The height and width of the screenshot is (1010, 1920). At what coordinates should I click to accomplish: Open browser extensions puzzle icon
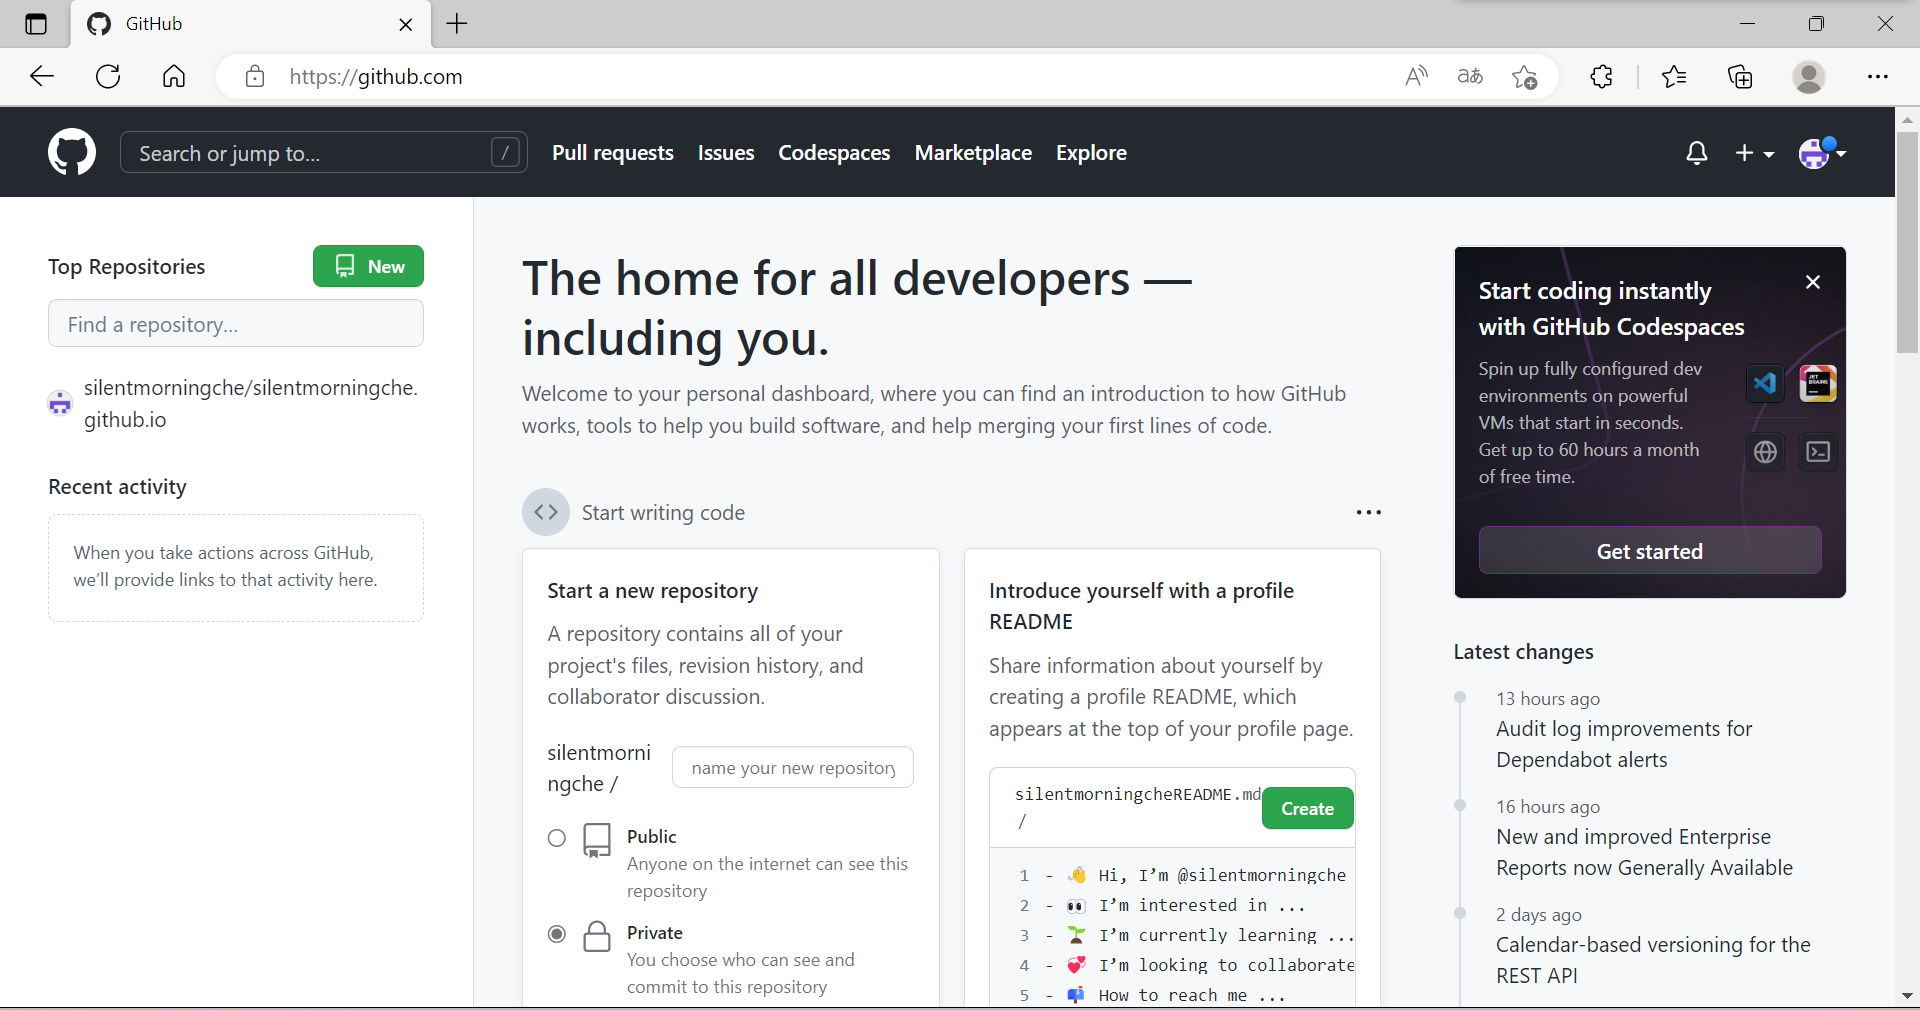pyautogui.click(x=1601, y=77)
